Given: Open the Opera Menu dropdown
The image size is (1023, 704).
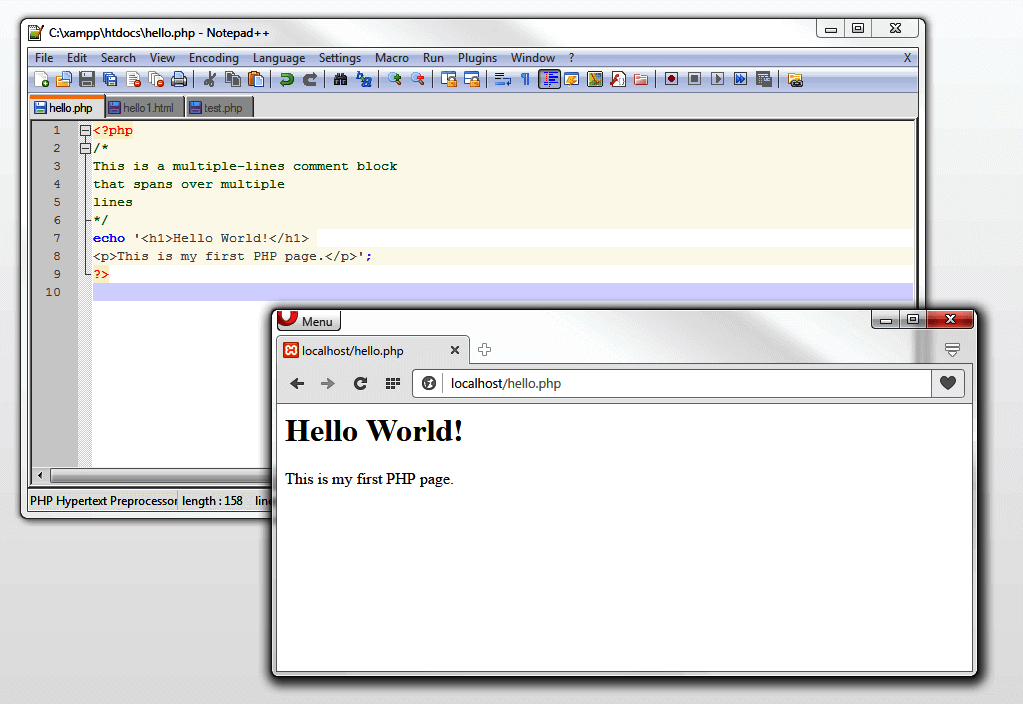Looking at the screenshot, I should (308, 321).
